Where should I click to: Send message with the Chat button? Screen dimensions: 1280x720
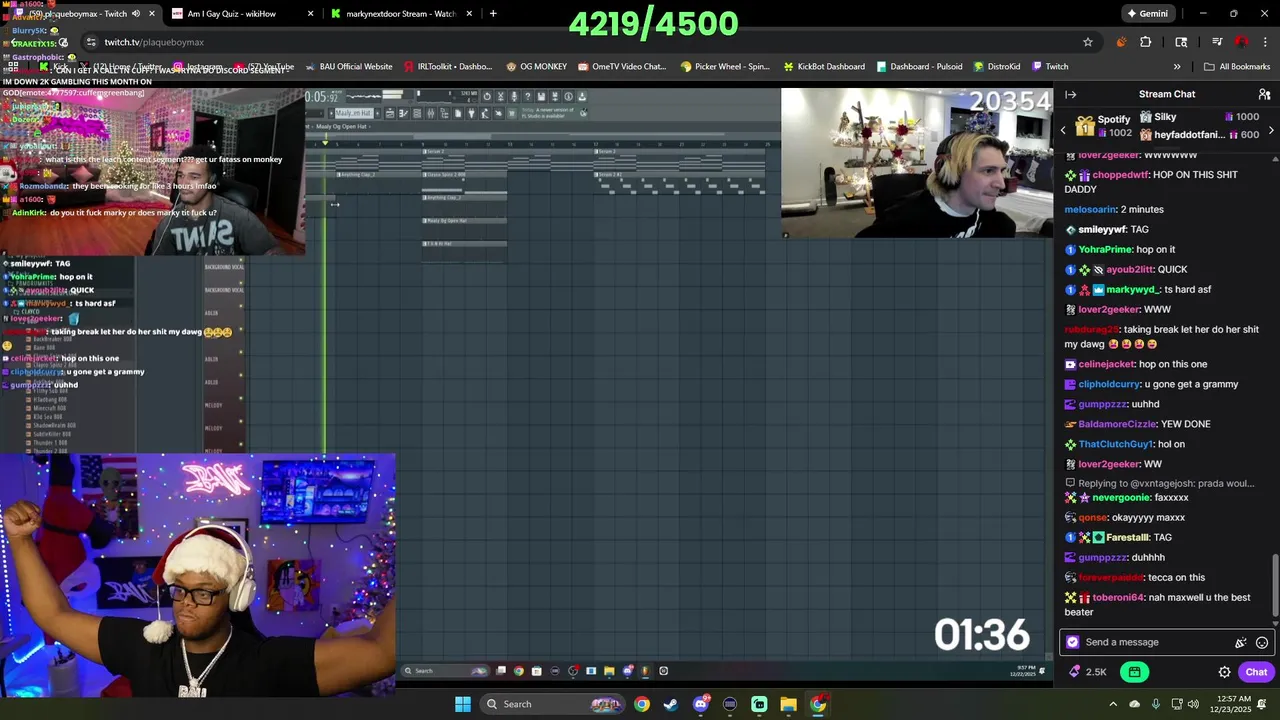click(1256, 672)
